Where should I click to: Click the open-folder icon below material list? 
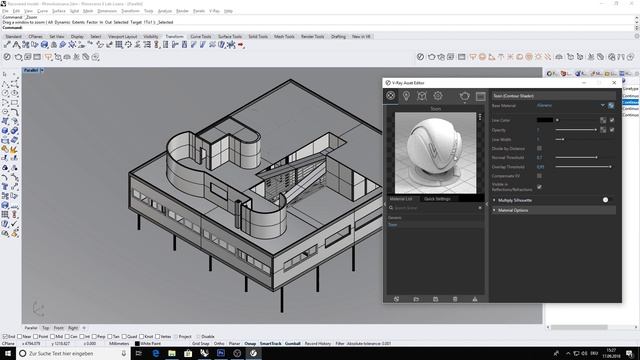pyautogui.click(x=416, y=299)
